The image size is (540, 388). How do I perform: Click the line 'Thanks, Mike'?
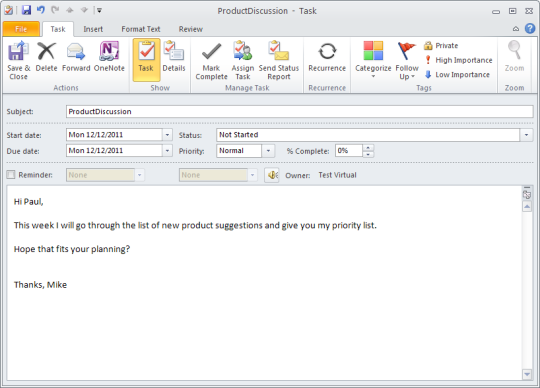40,285
